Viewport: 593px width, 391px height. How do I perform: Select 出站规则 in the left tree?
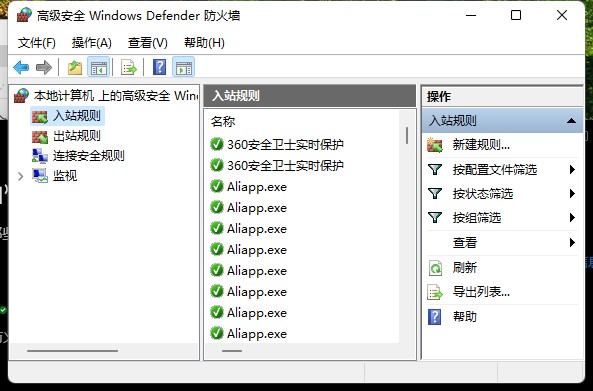[77, 136]
